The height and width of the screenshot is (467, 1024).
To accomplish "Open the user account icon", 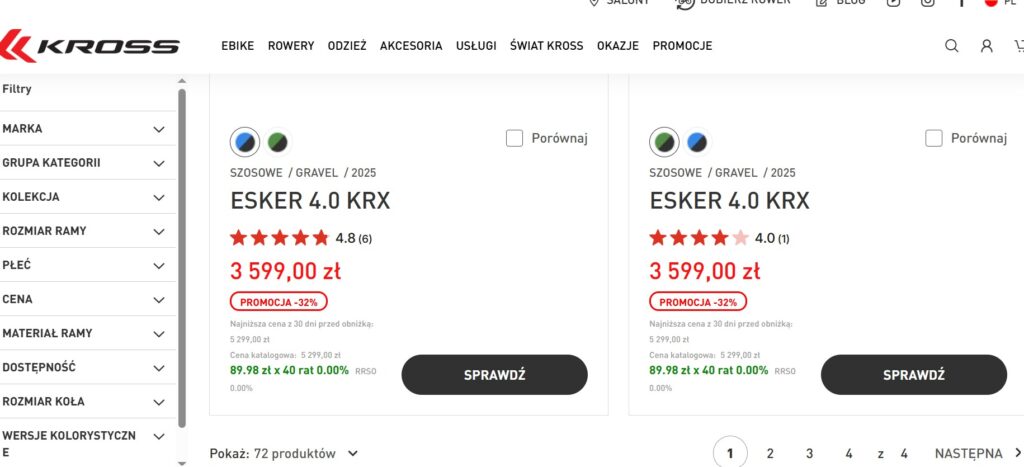I will point(987,46).
